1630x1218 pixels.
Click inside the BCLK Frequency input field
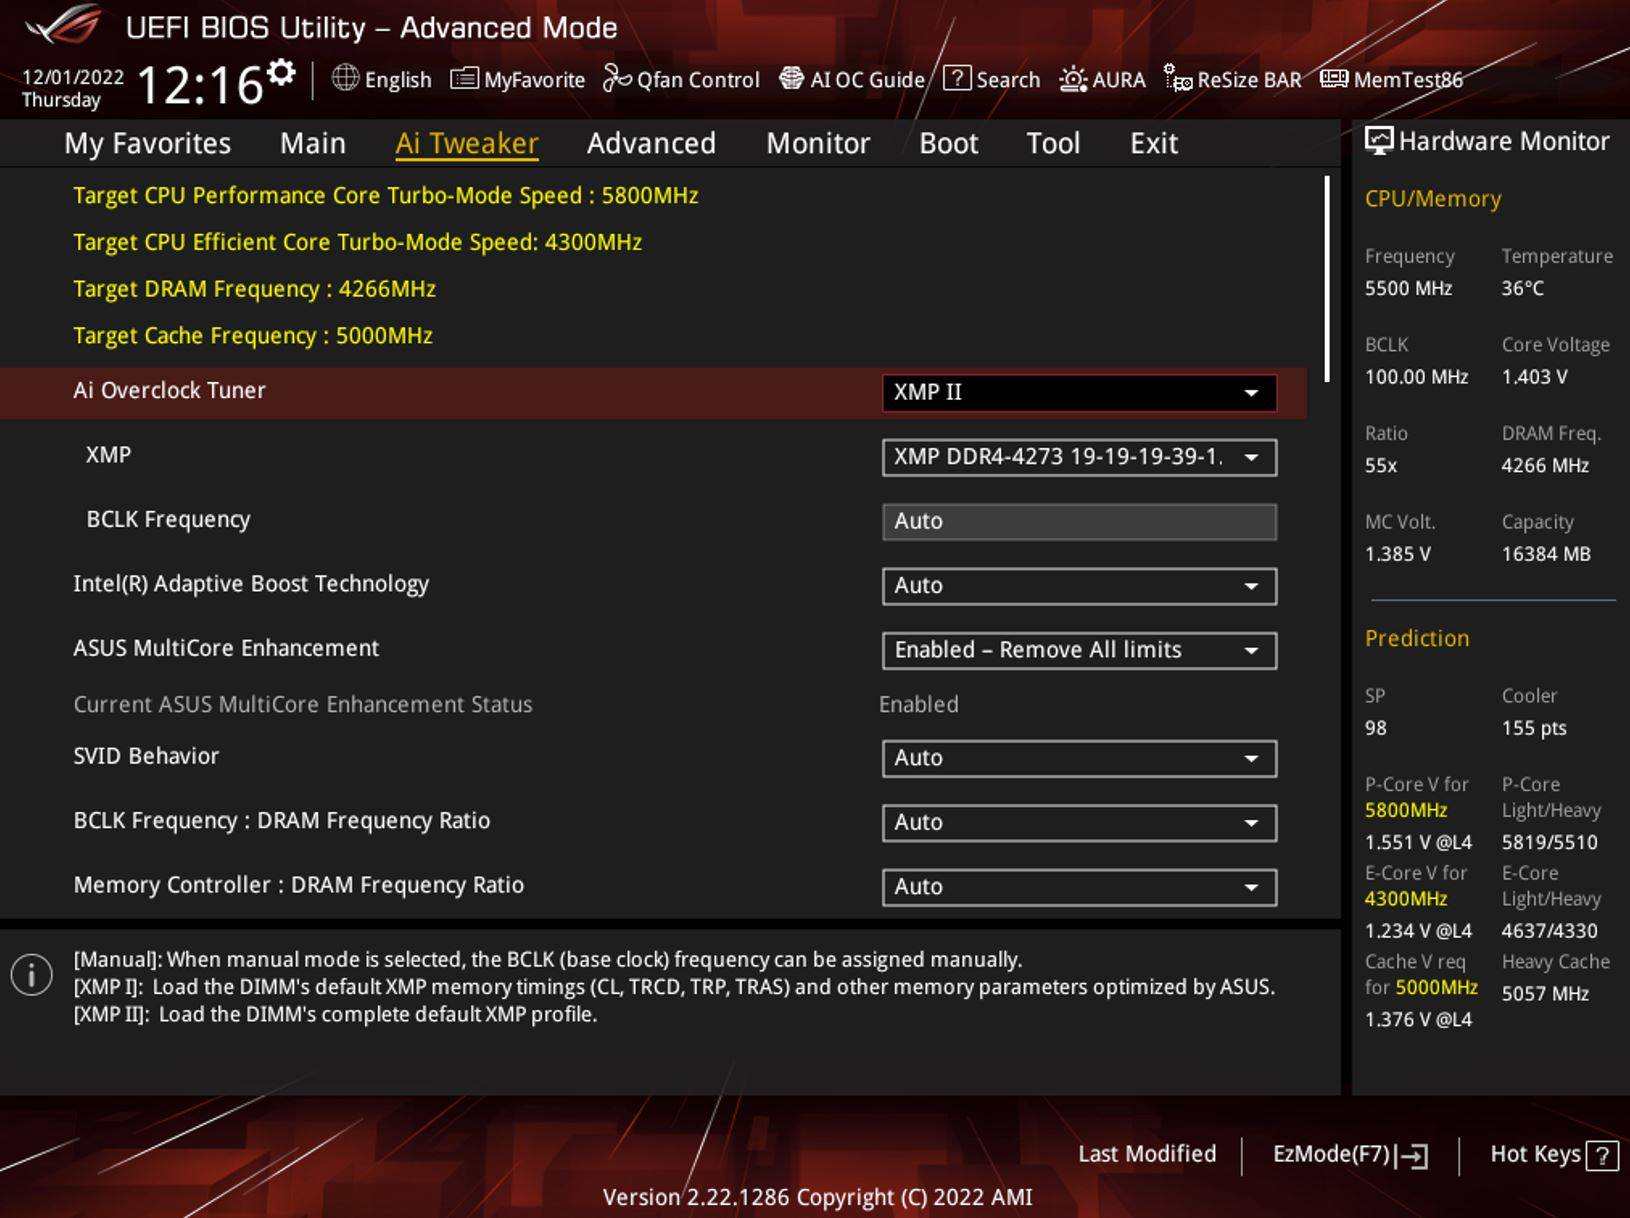click(1078, 520)
